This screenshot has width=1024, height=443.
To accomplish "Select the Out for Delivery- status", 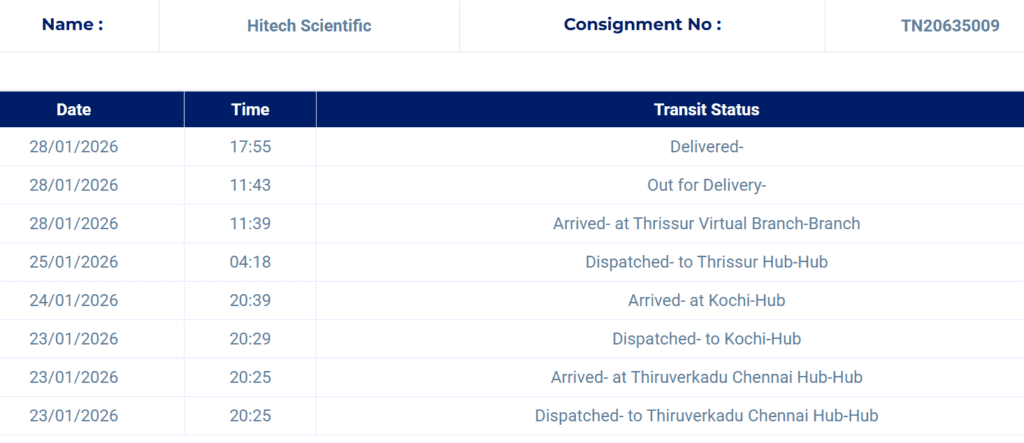I will pyautogui.click(x=706, y=185).
